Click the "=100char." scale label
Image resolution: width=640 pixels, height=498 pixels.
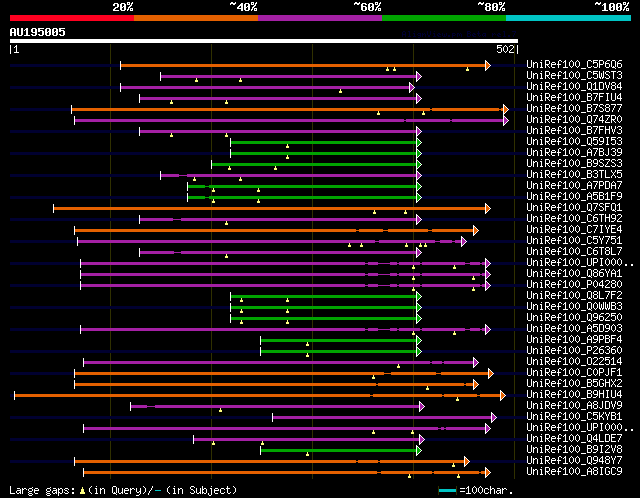point(486,490)
